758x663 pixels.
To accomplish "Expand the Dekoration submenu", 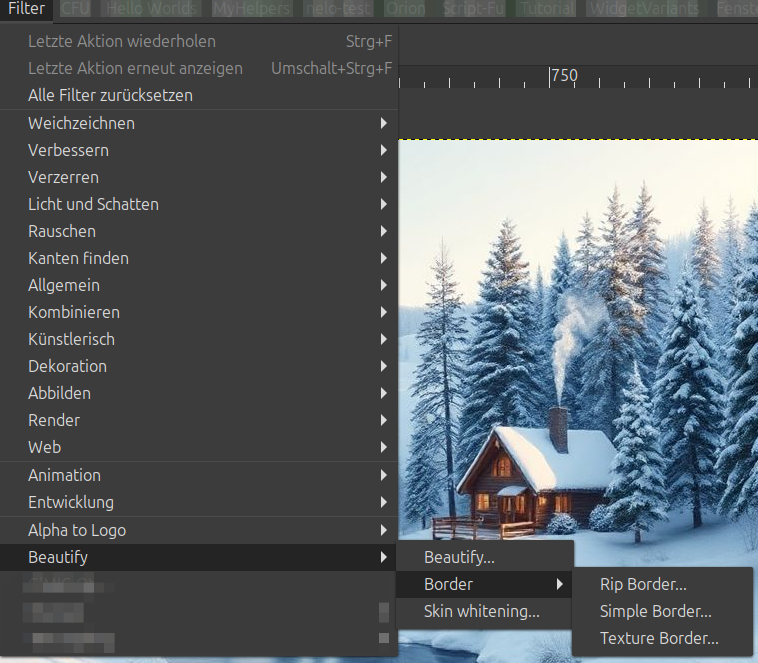I will pos(67,366).
